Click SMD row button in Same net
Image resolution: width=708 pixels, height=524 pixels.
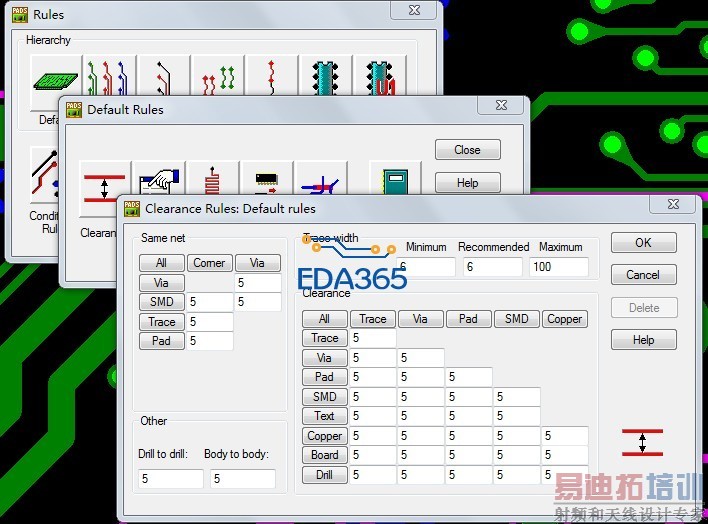pyautogui.click(x=162, y=302)
